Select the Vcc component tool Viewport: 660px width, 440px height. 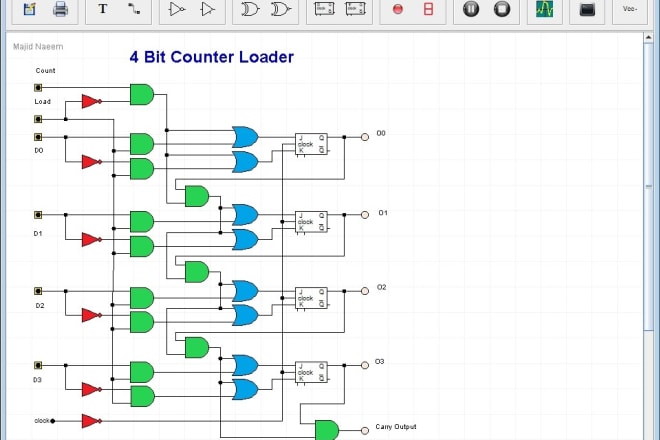[630, 8]
